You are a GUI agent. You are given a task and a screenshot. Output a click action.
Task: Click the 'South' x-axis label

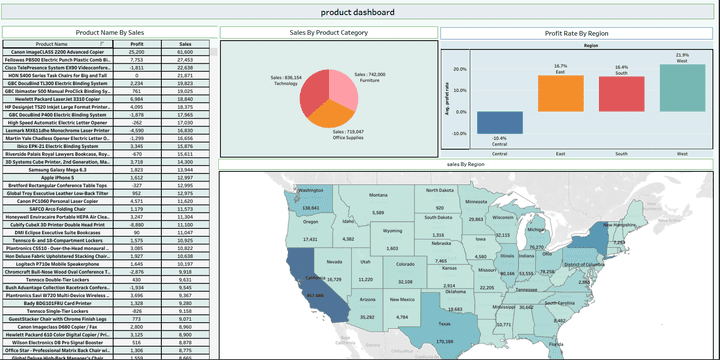[621, 154]
